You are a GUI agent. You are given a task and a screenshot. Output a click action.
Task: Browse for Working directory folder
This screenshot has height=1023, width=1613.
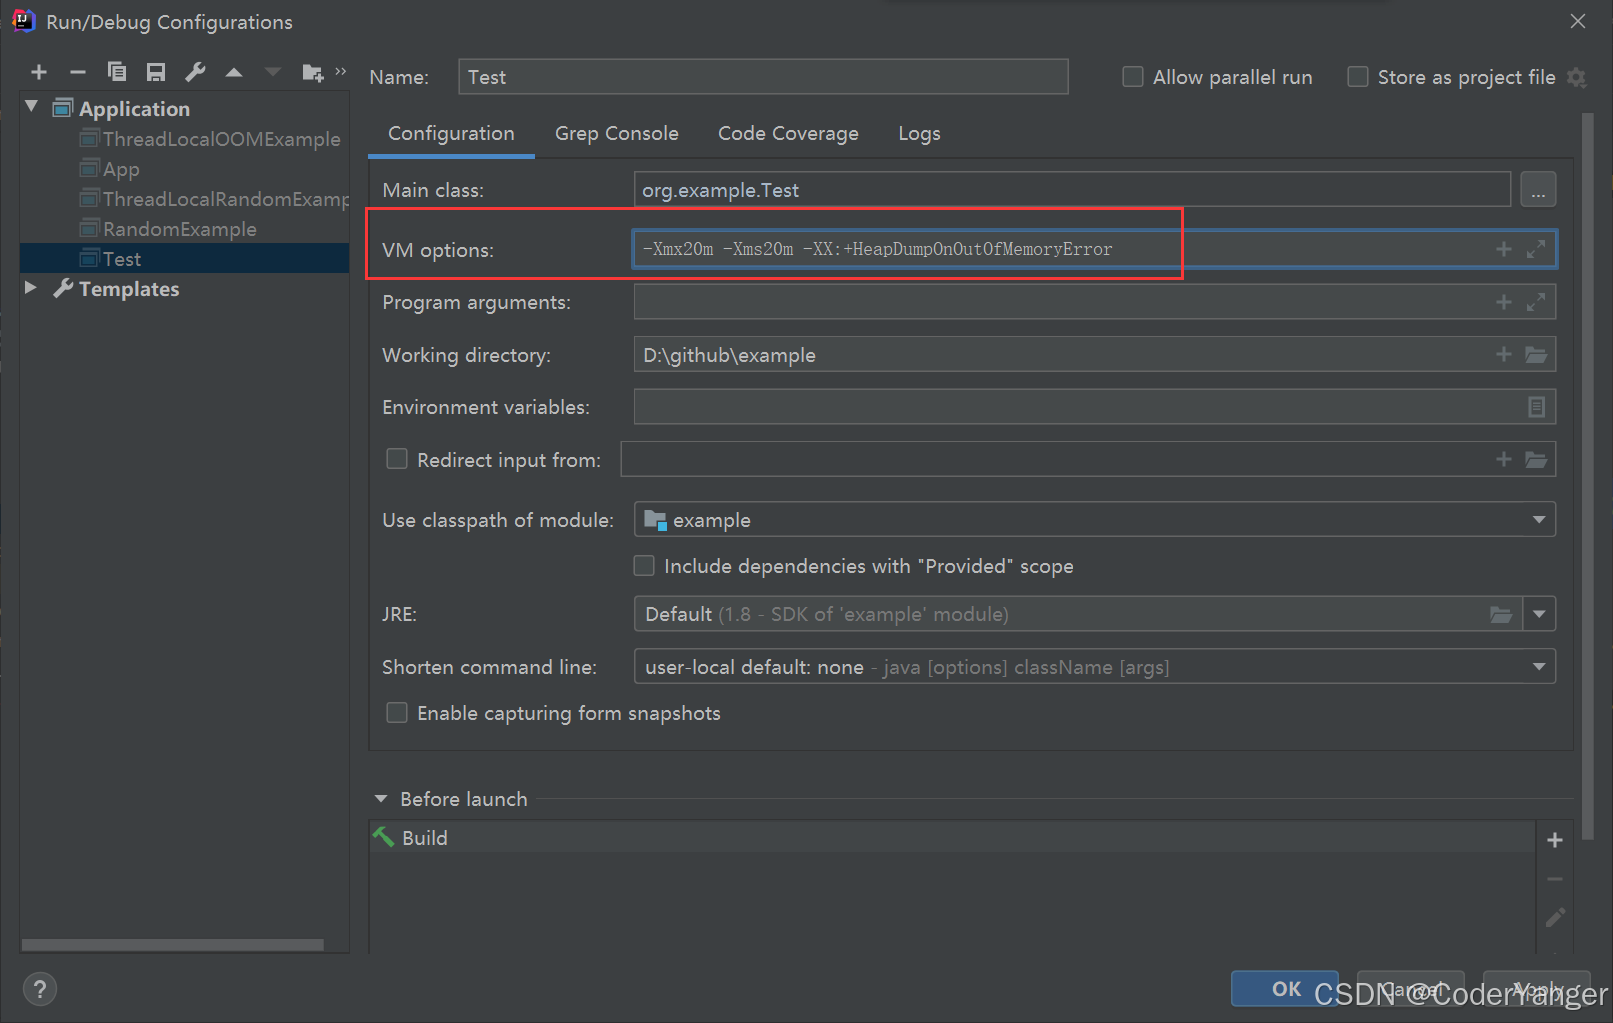(1536, 354)
